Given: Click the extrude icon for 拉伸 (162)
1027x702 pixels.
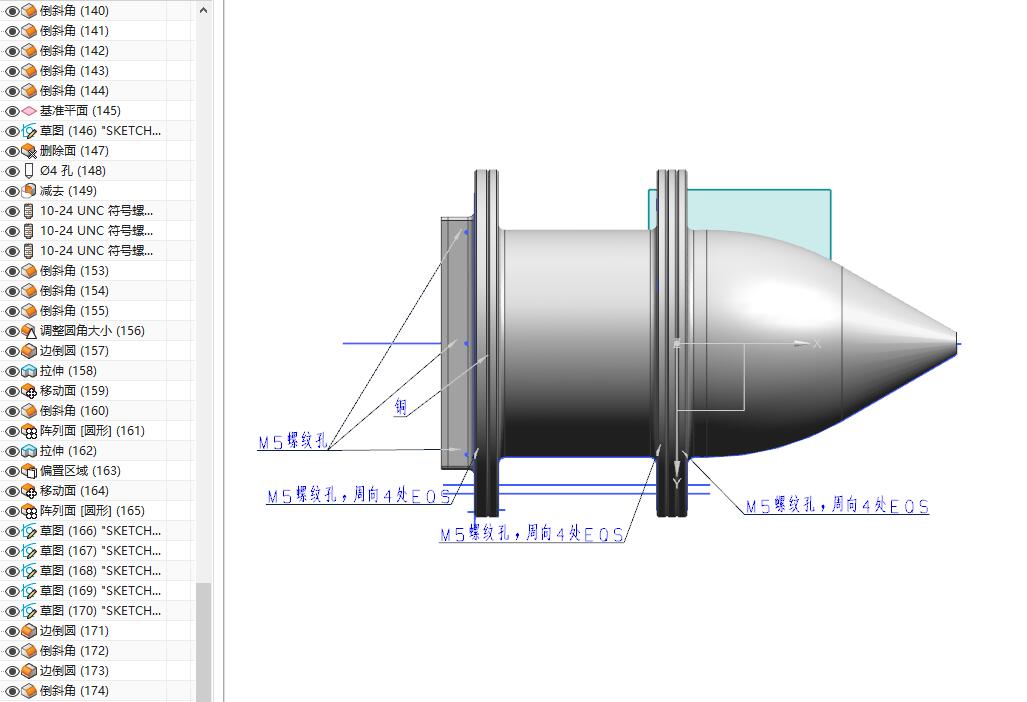Looking at the screenshot, I should (29, 451).
